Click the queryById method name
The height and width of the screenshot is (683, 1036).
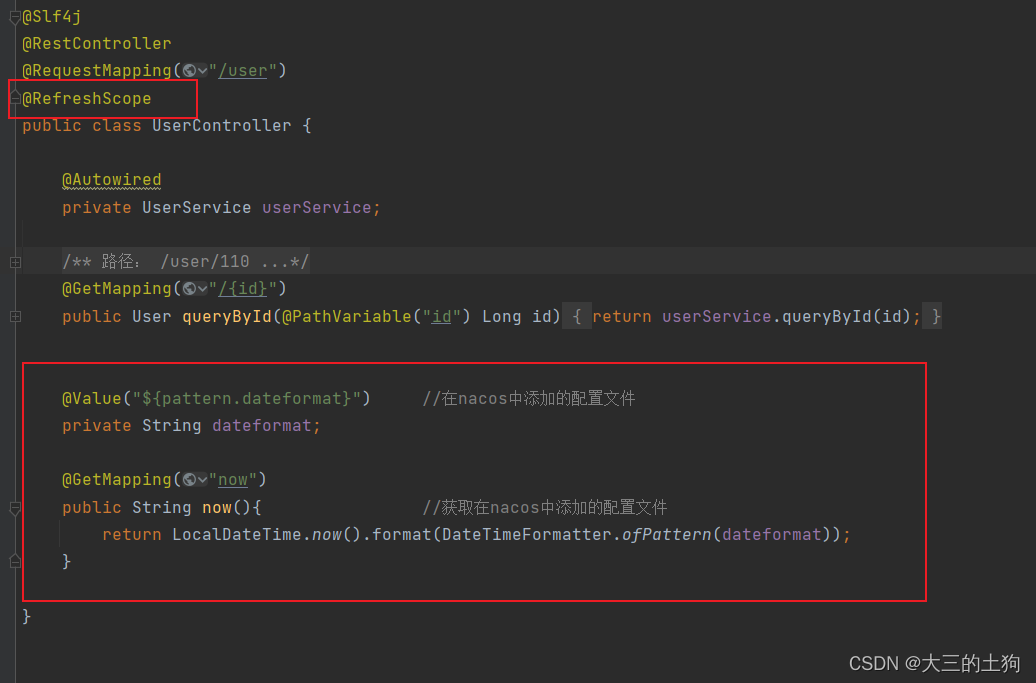227,317
